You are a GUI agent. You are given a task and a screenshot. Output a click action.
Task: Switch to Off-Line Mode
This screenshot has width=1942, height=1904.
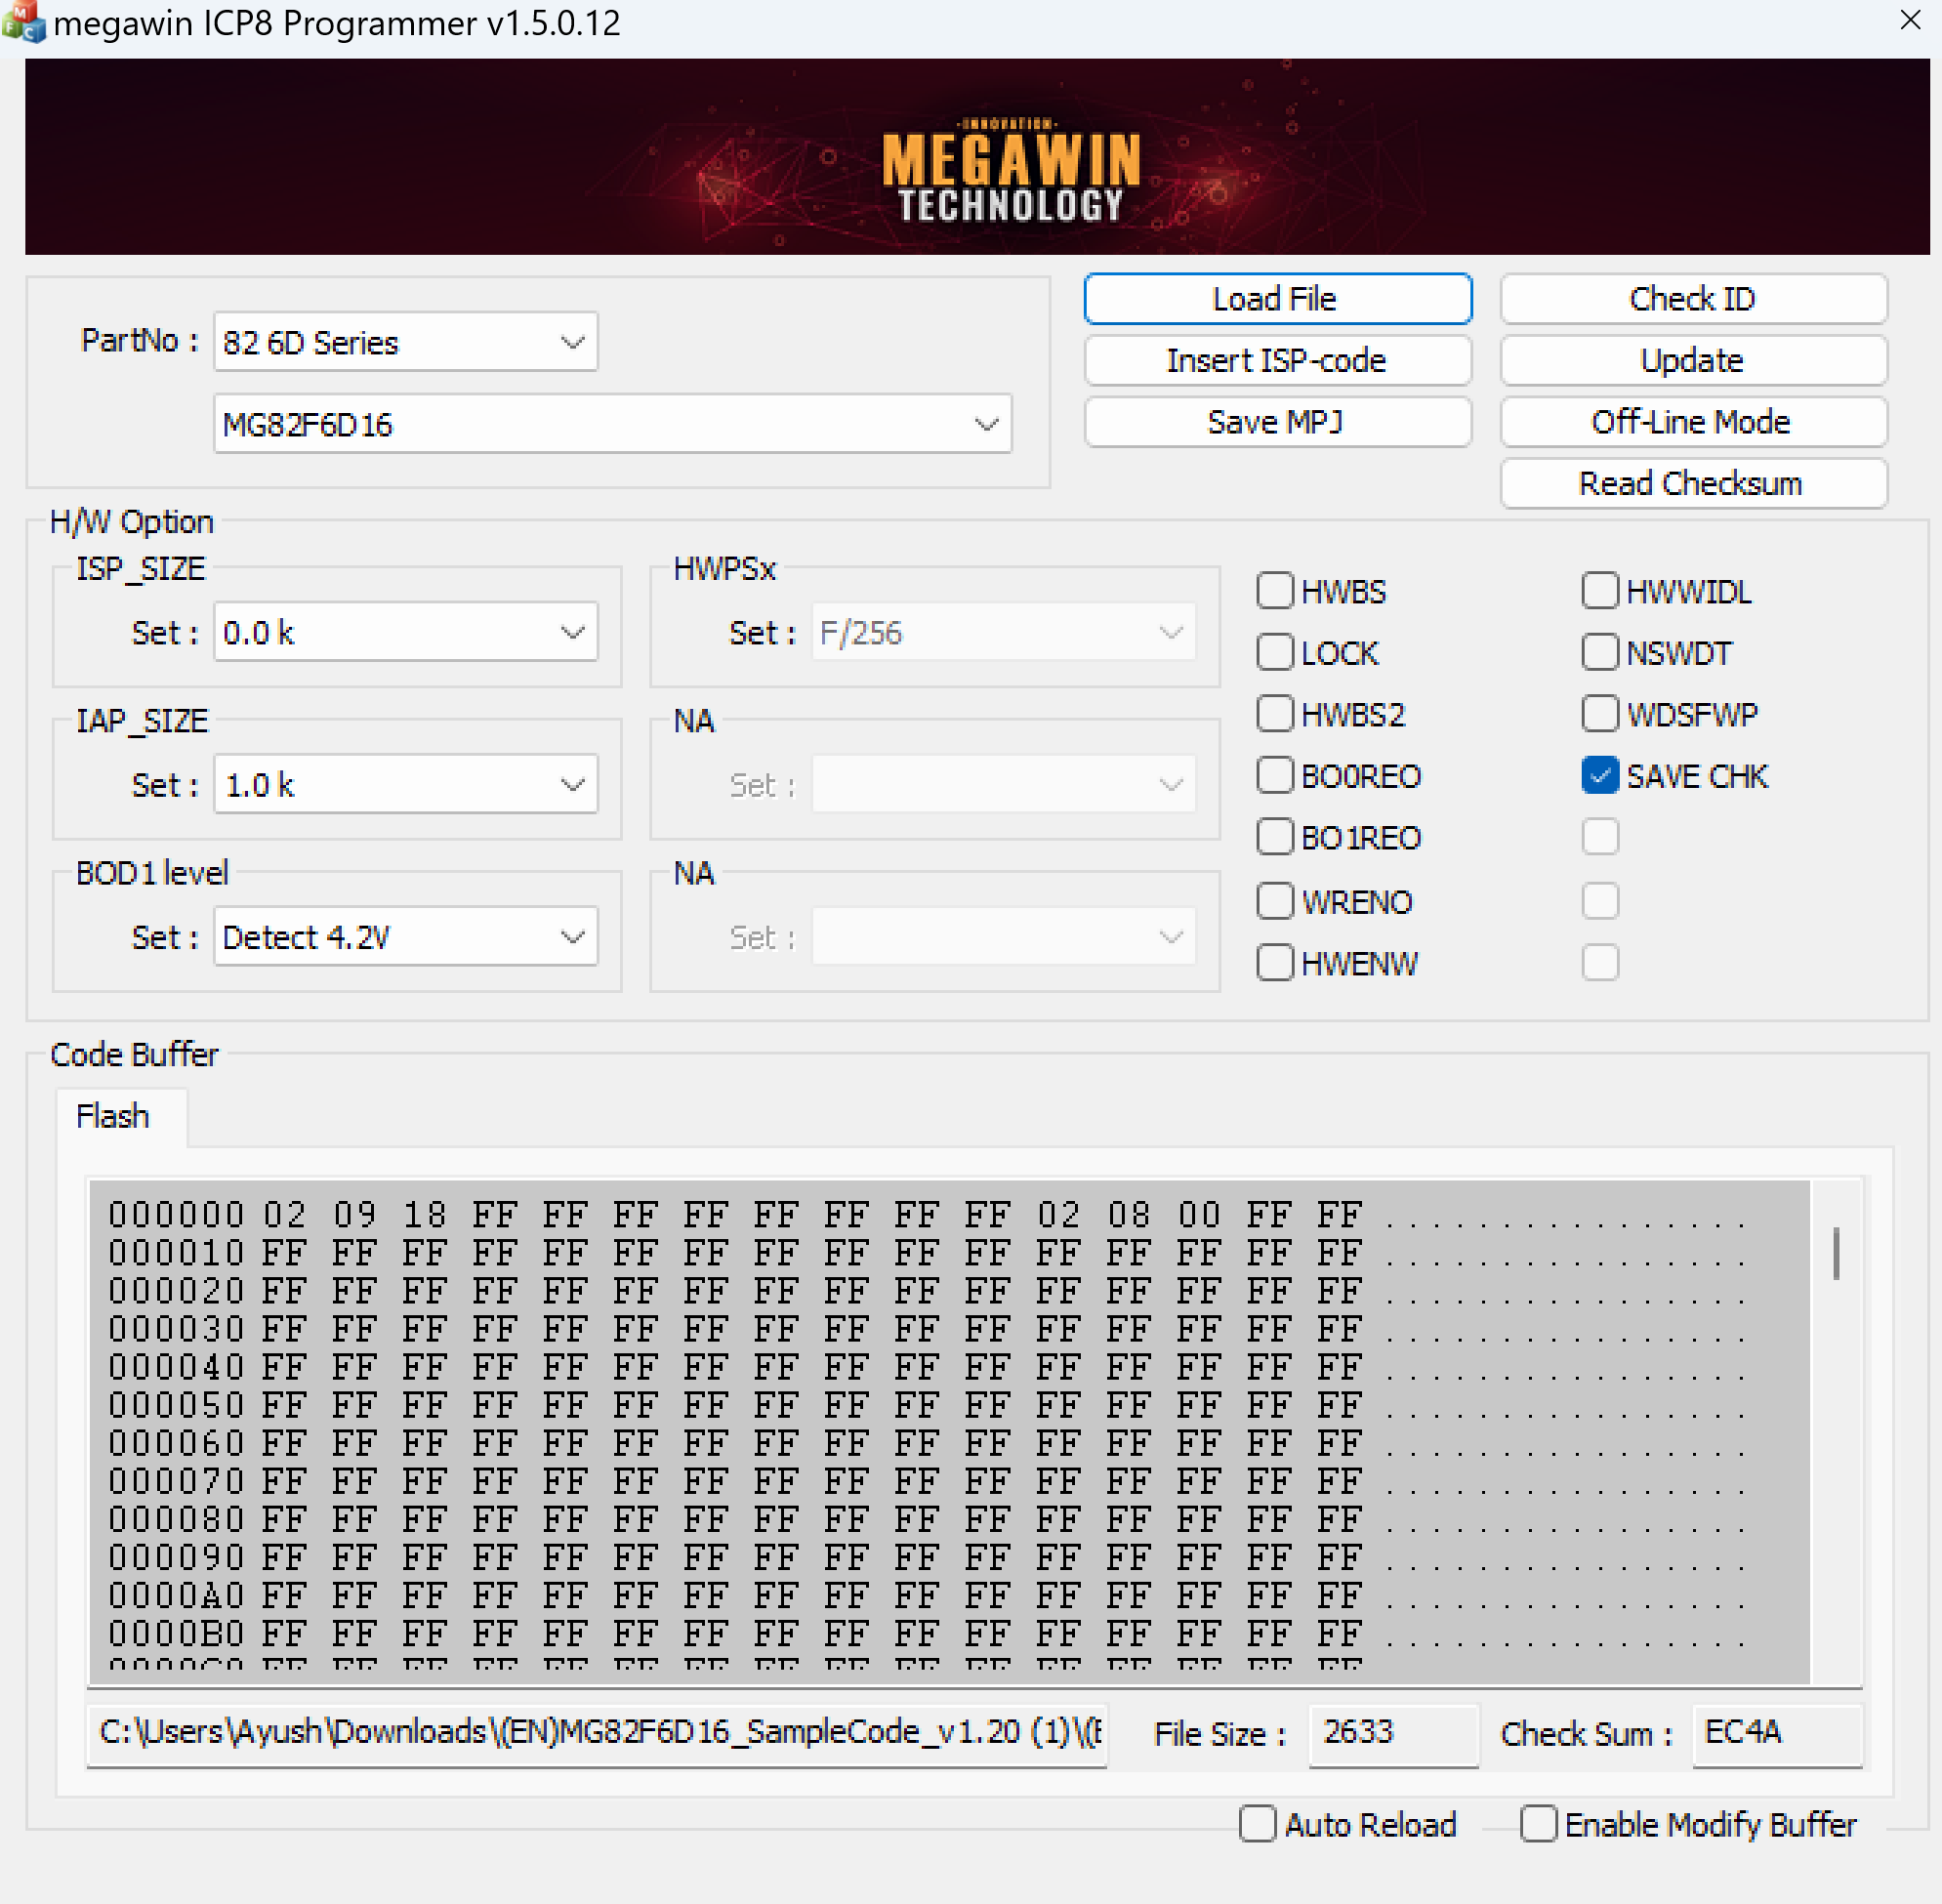[1692, 422]
